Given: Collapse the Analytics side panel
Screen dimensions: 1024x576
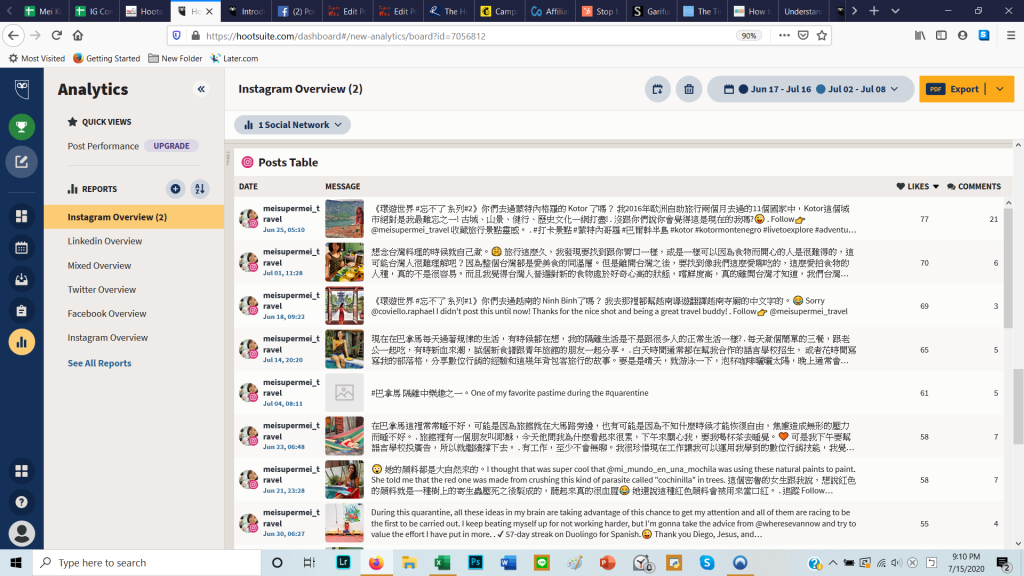Looking at the screenshot, I should tap(201, 89).
